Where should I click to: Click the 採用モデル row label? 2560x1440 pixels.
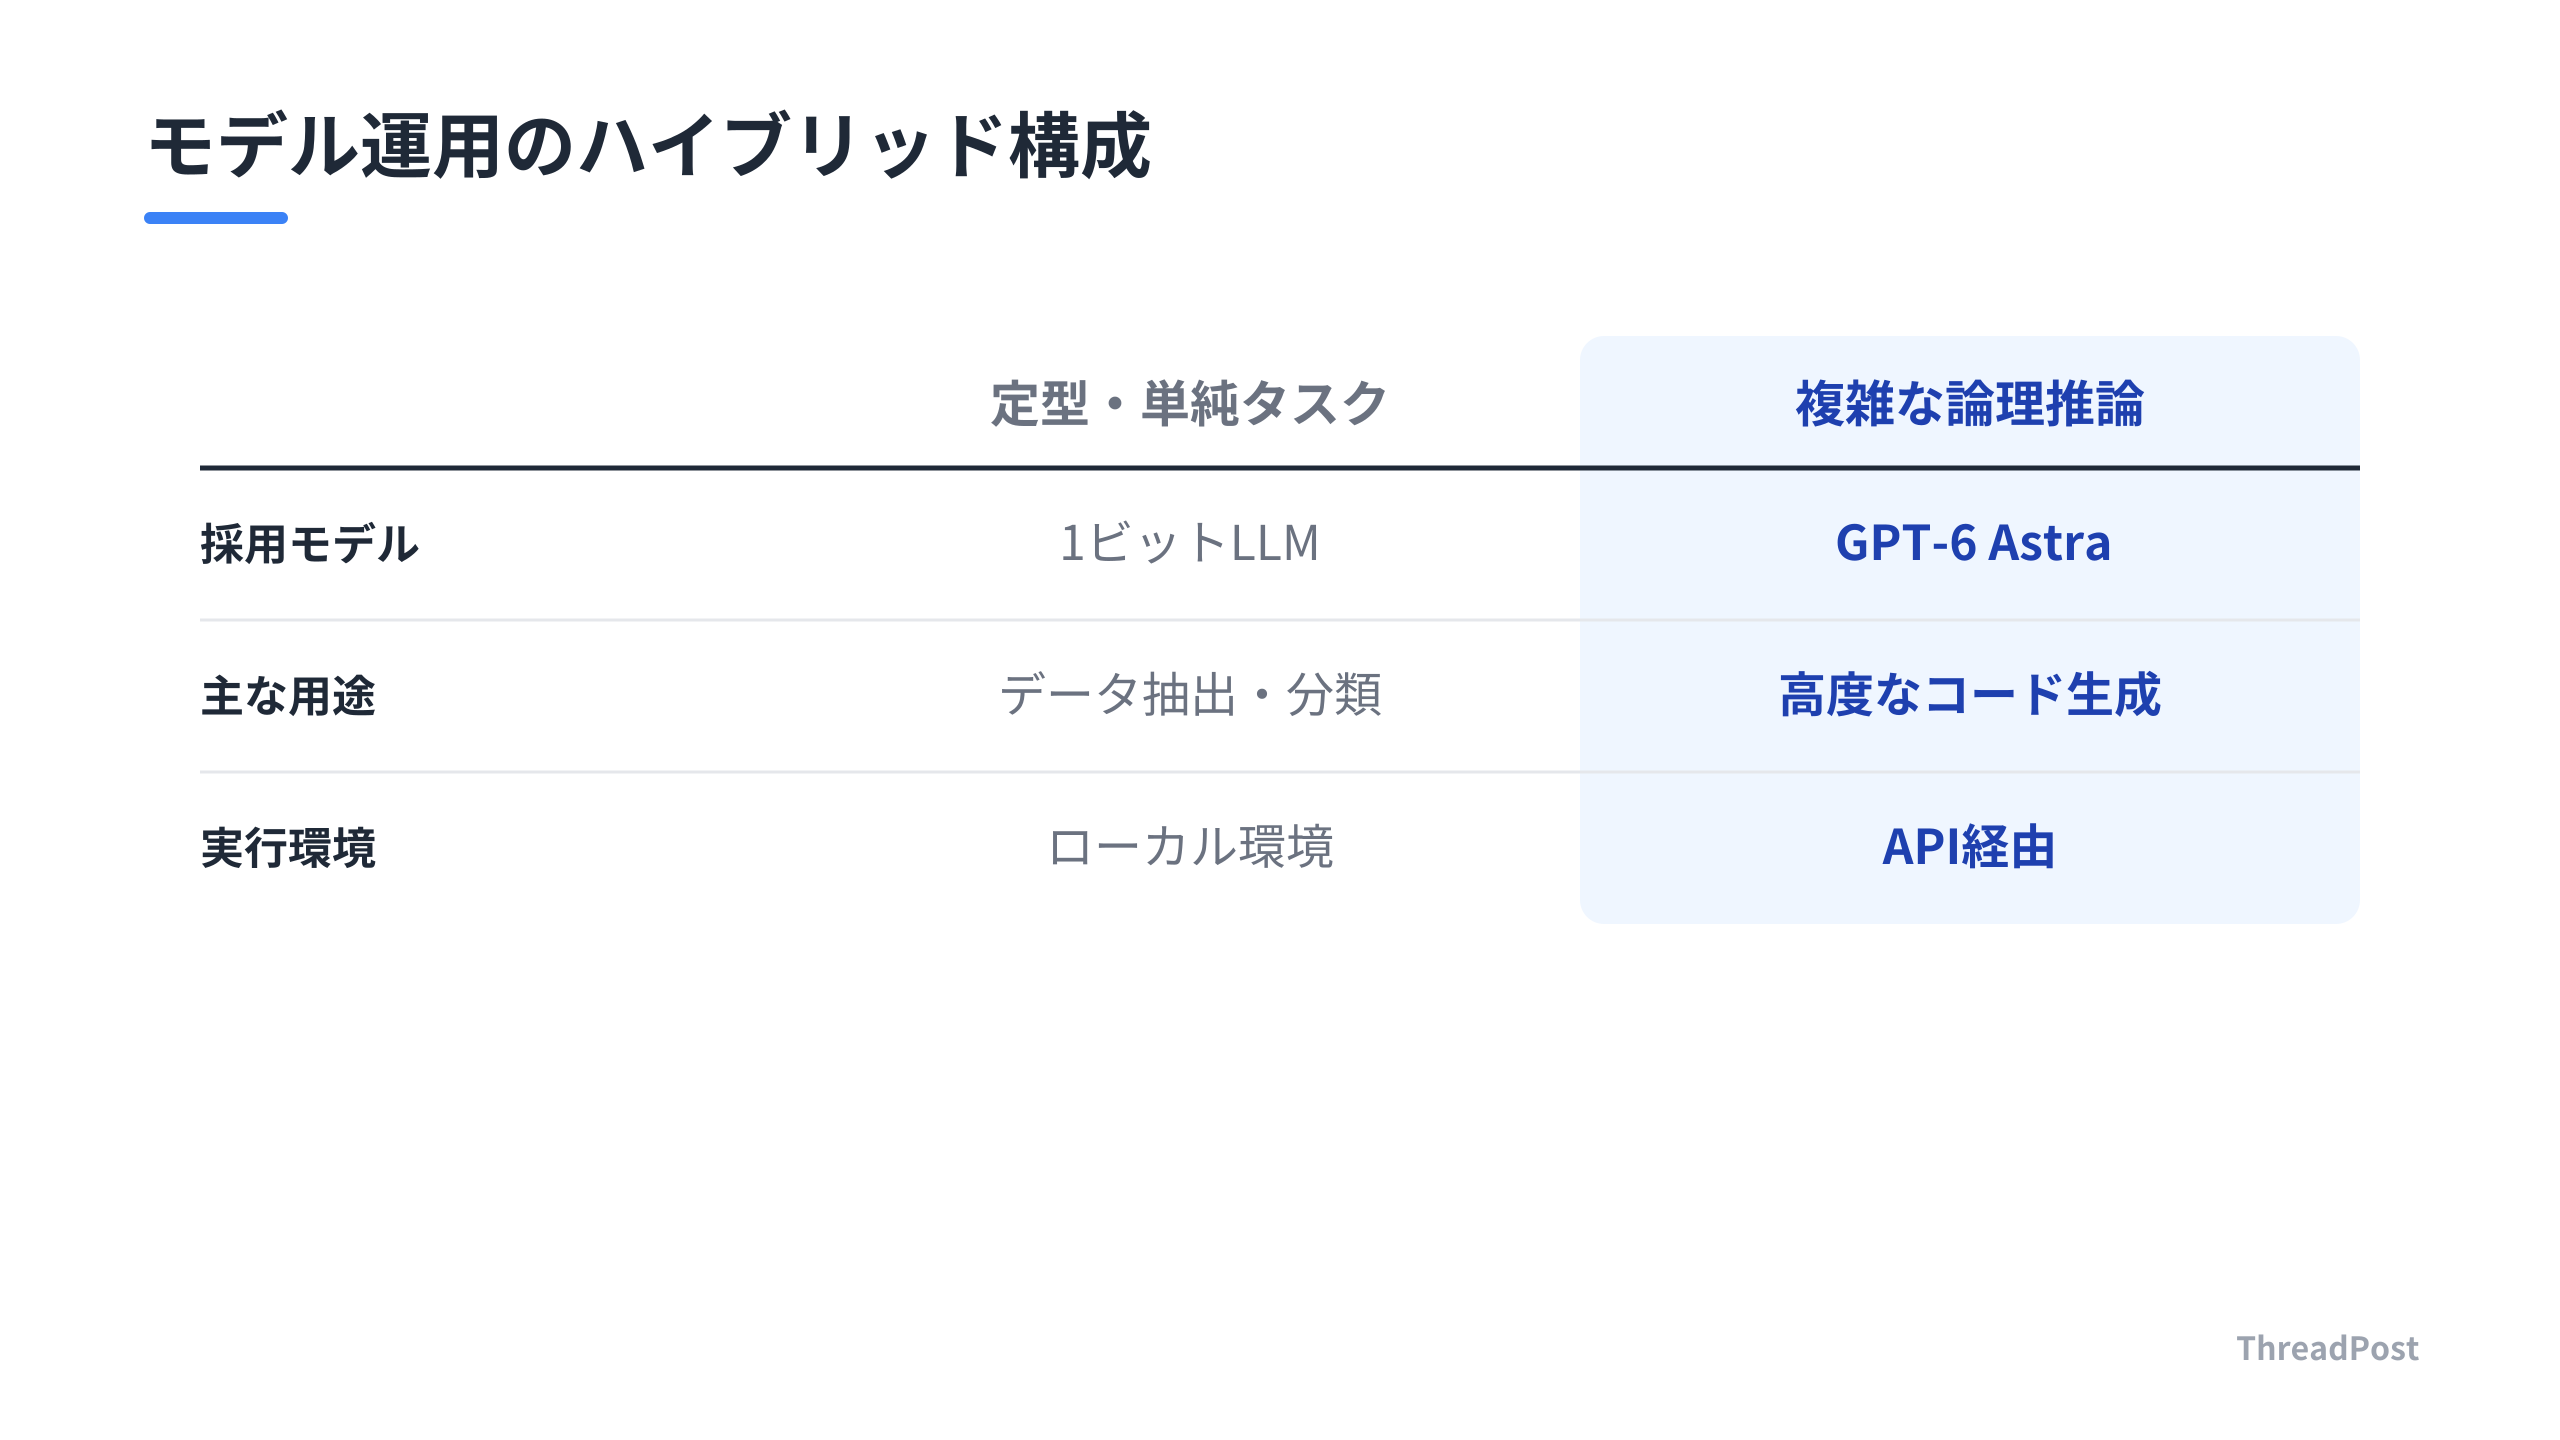310,544
